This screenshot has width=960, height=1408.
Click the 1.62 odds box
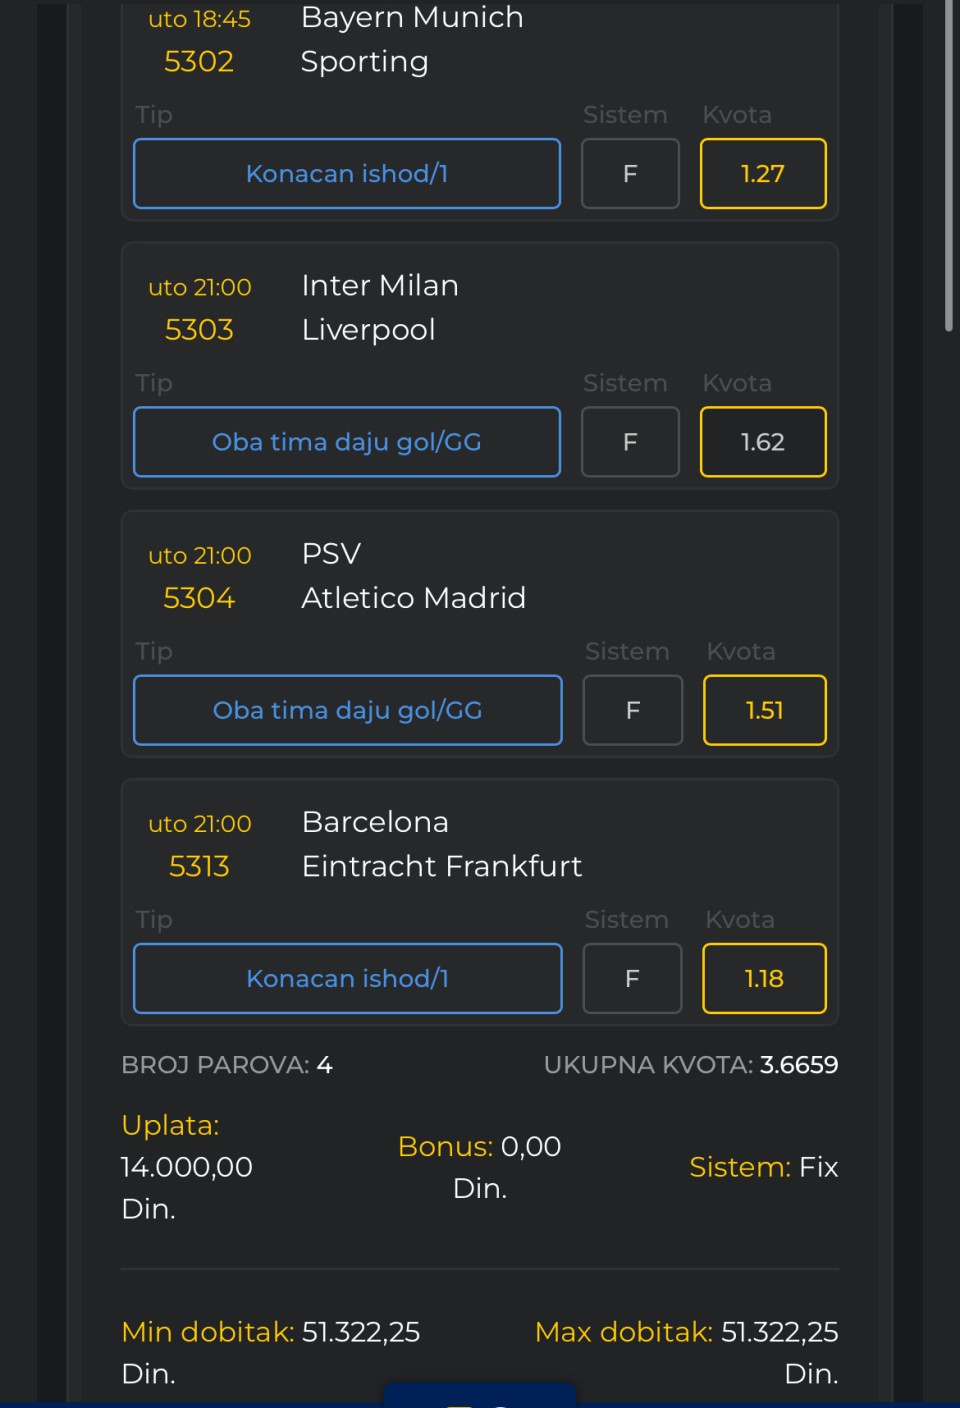[763, 442]
